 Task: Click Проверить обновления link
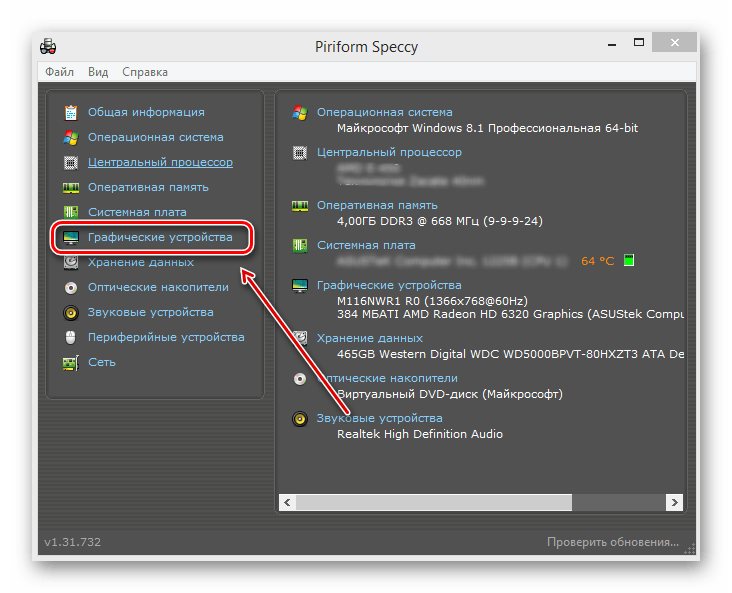(613, 542)
